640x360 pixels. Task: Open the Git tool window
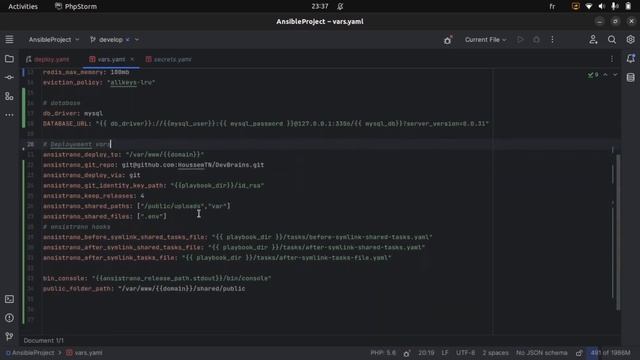coord(9,336)
